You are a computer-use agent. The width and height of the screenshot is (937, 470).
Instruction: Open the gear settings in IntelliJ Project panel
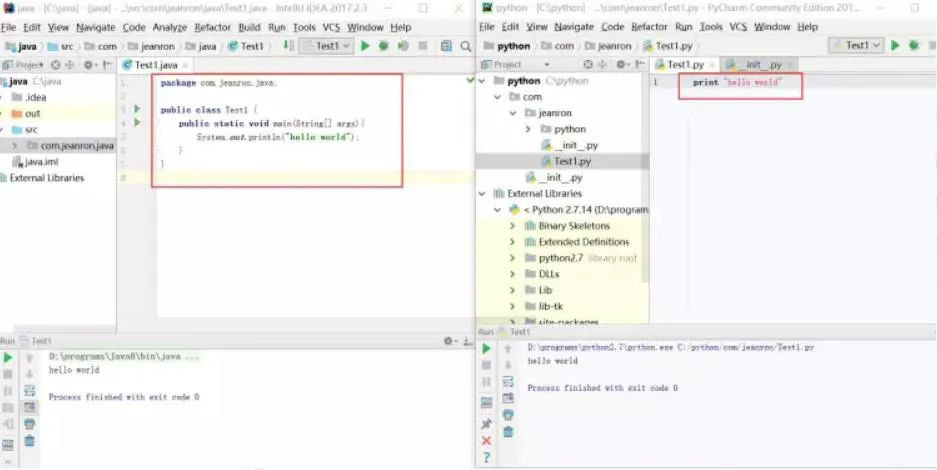coord(89,65)
